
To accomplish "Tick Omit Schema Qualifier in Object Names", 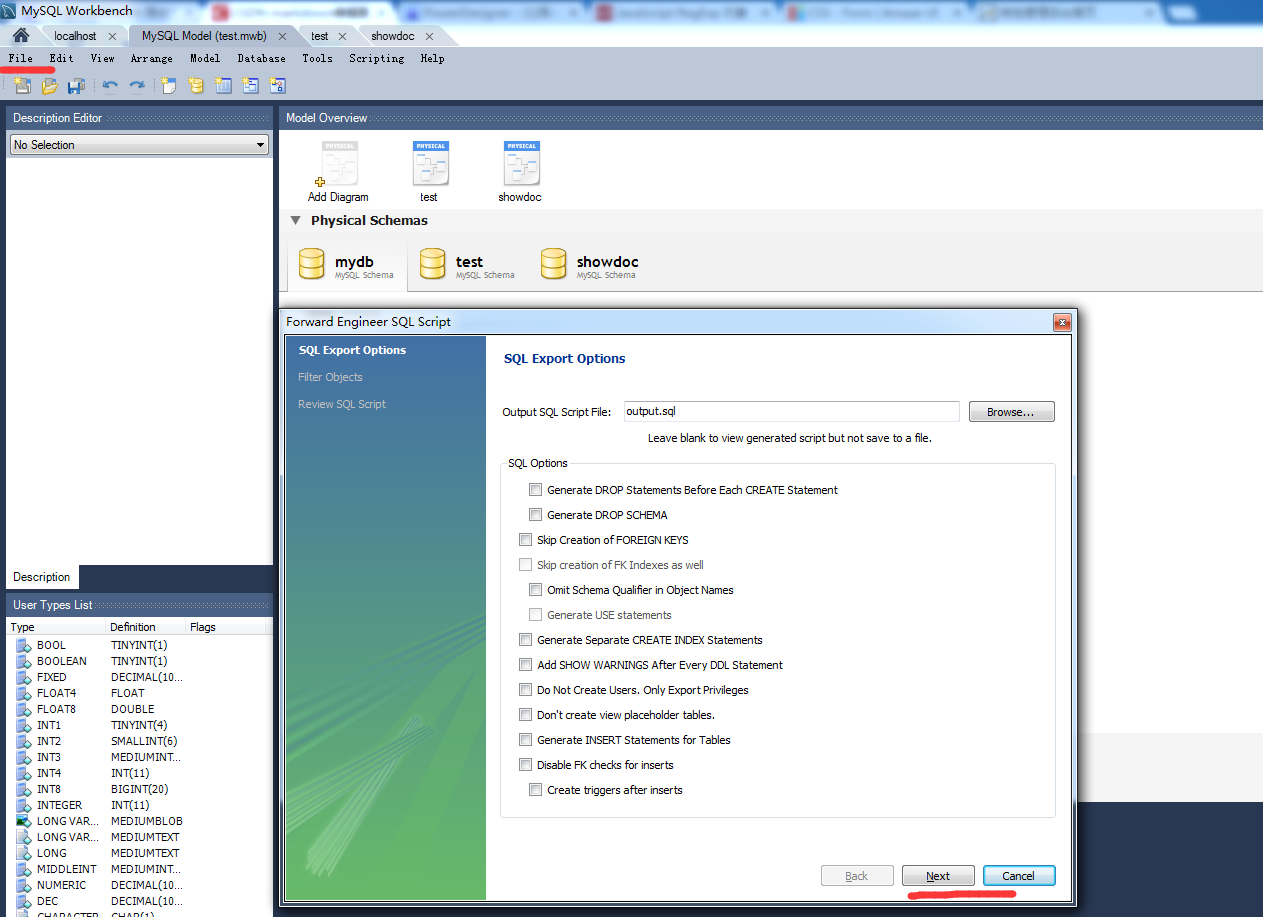I will [536, 590].
